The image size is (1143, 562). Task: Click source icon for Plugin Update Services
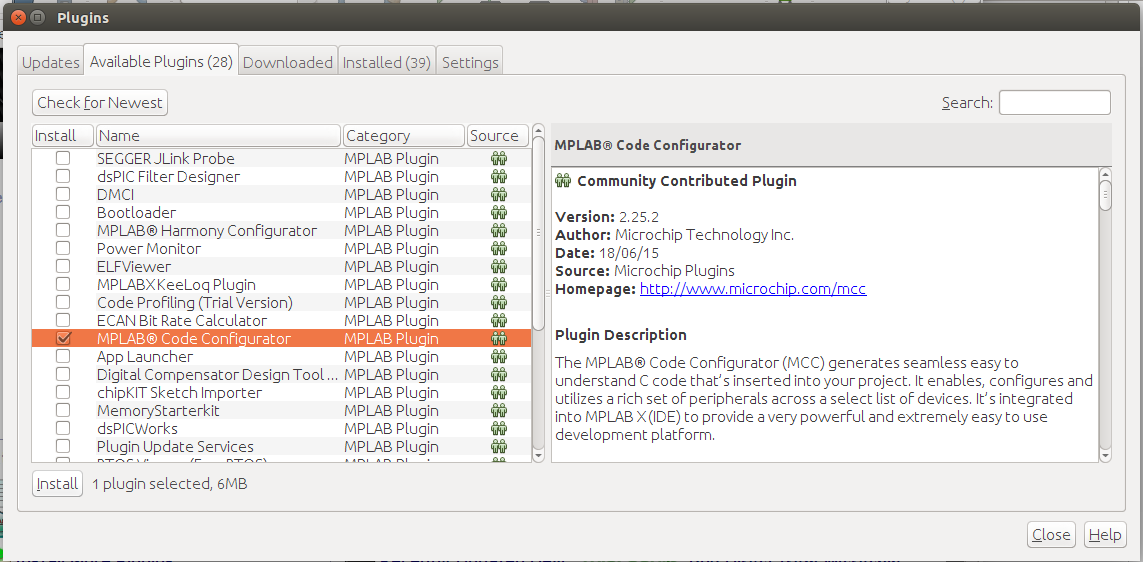pyautogui.click(x=499, y=446)
